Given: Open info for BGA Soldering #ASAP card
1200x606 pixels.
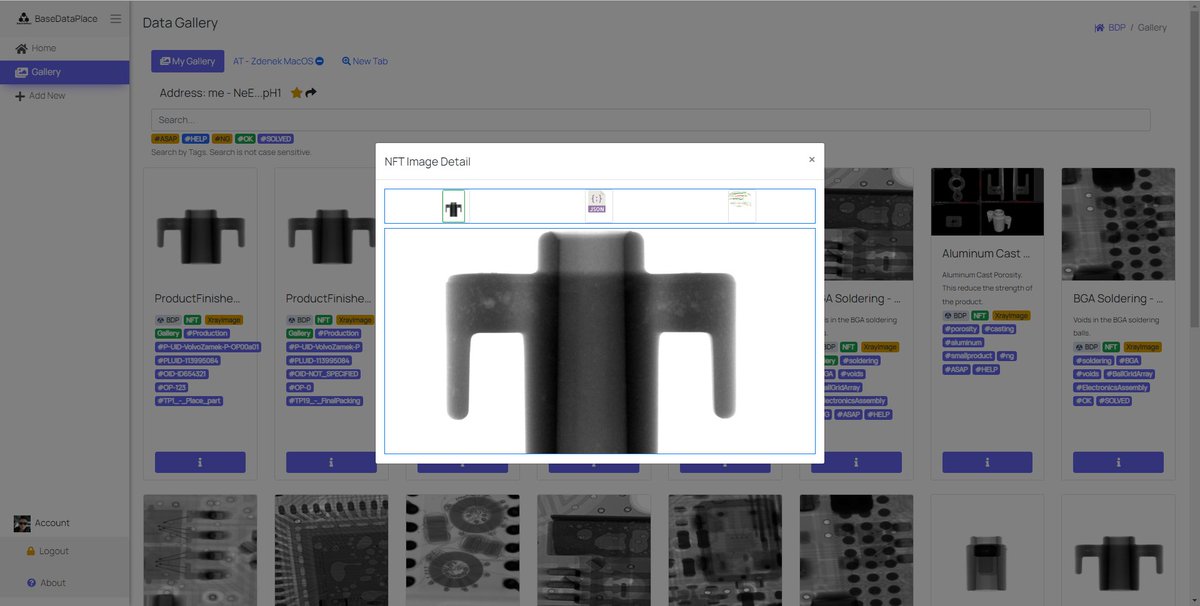Looking at the screenshot, I should [x=856, y=462].
